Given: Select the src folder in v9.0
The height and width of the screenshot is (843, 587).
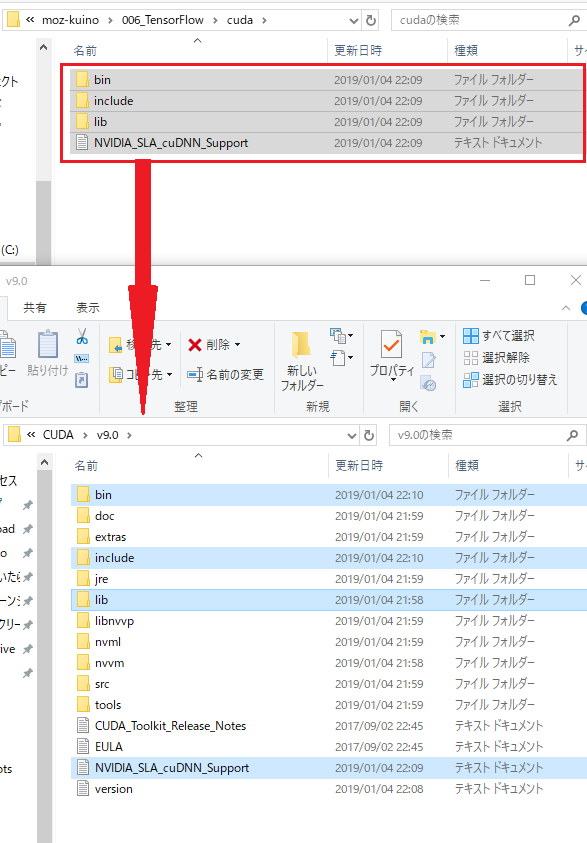Looking at the screenshot, I should pyautogui.click(x=329, y=683).
